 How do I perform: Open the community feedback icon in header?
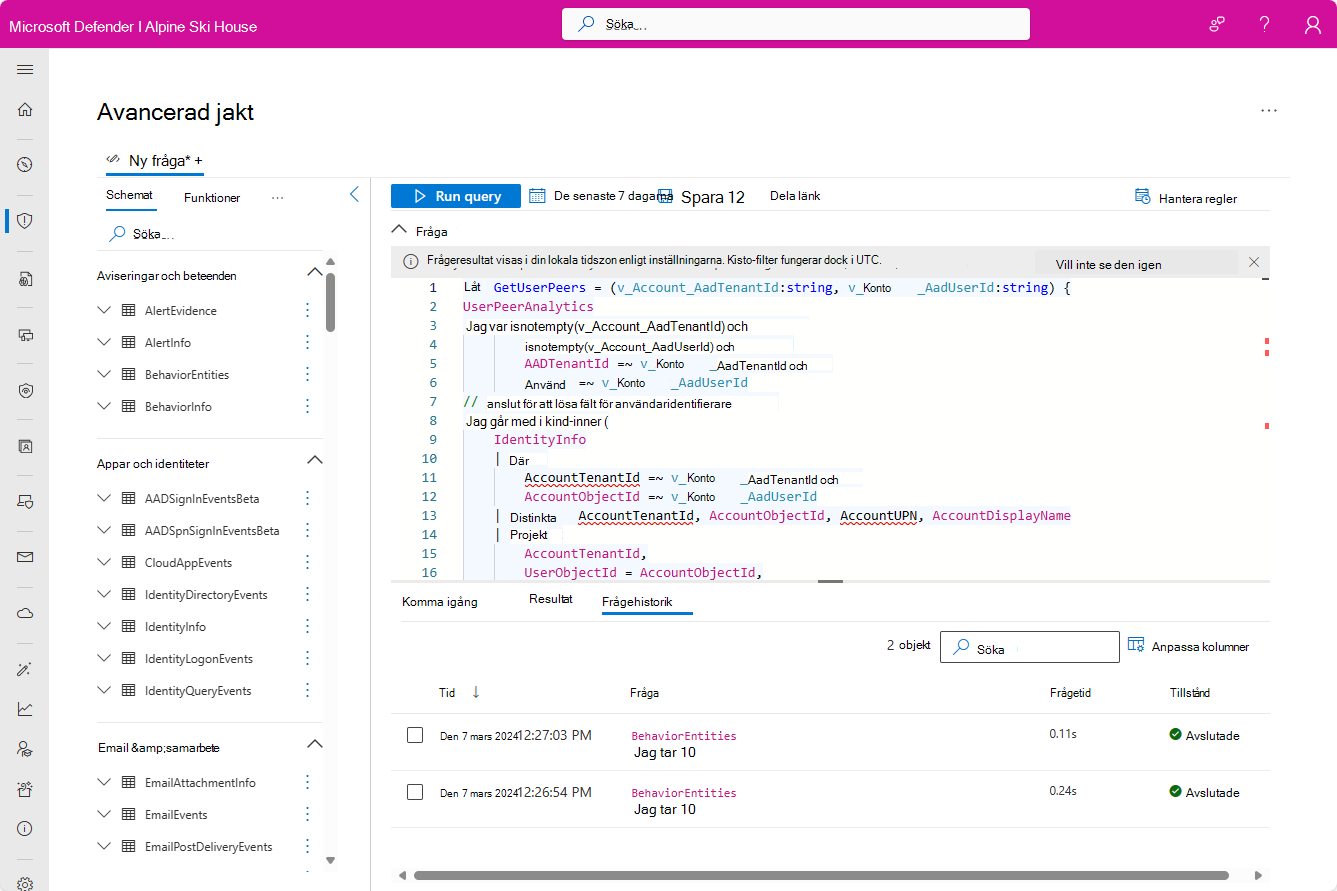coord(1217,24)
